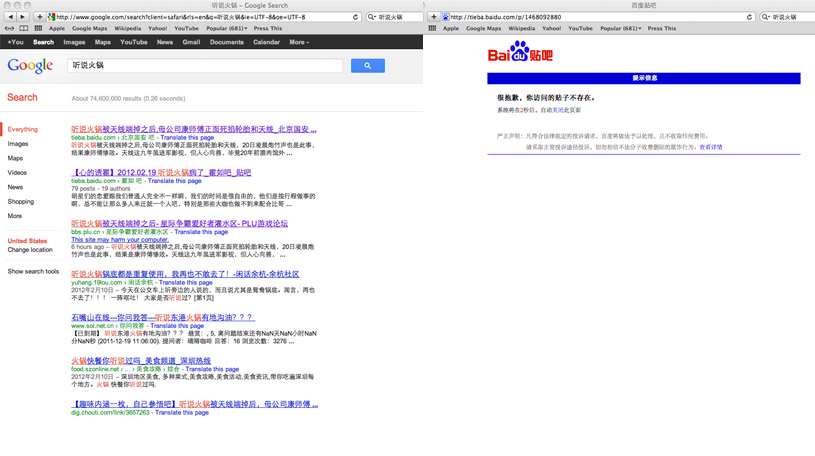Select Images in the left search sidebar
815x456 pixels.
point(18,144)
